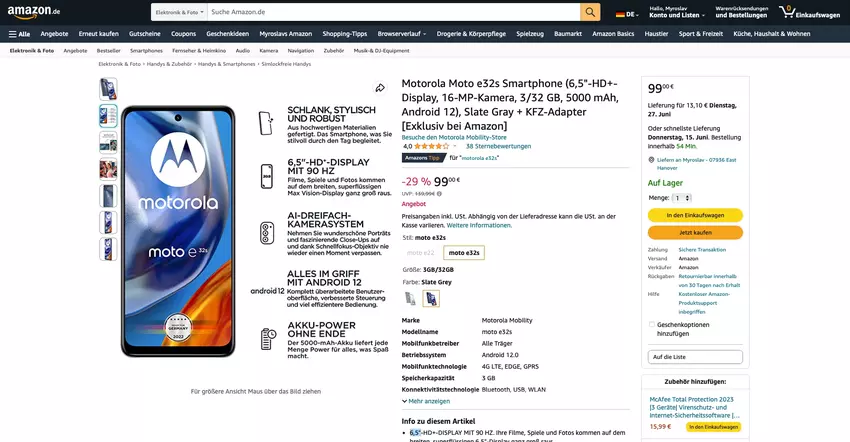850x442 pixels.
Task: Select the 'moto e32s' style option
Action: tap(464, 253)
